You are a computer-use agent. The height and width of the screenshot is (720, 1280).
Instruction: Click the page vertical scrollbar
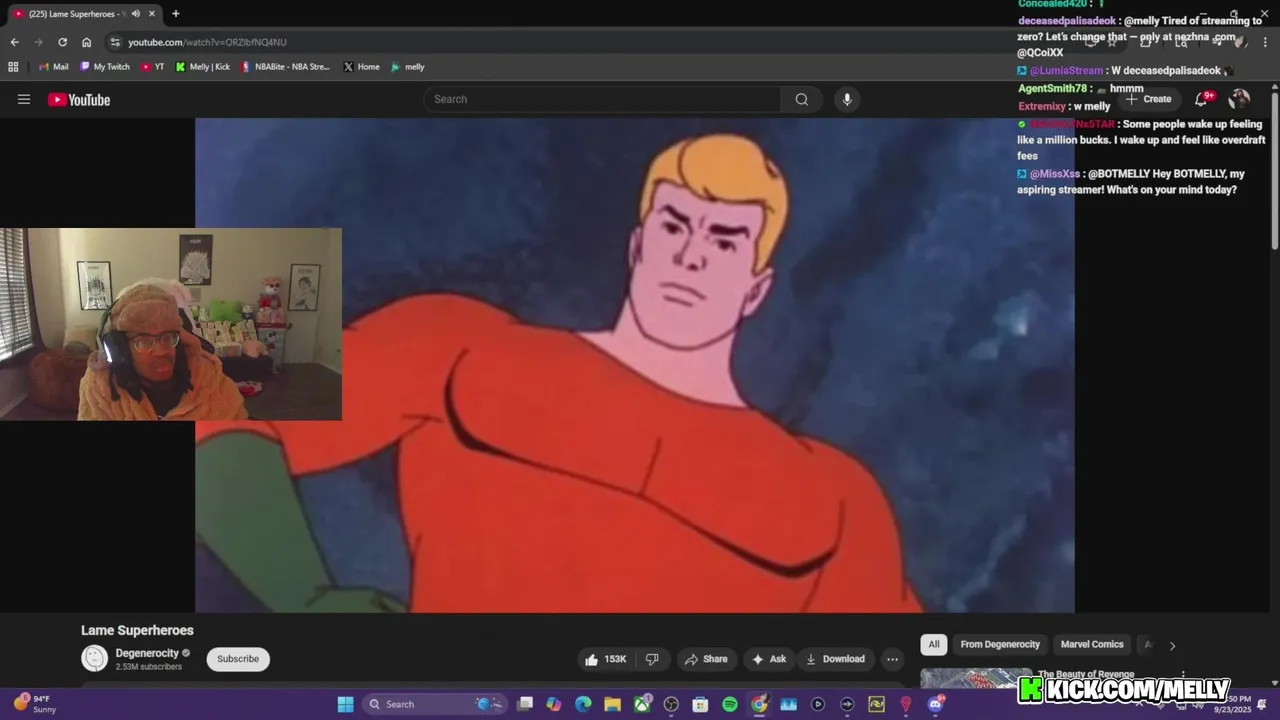pyautogui.click(x=1275, y=170)
